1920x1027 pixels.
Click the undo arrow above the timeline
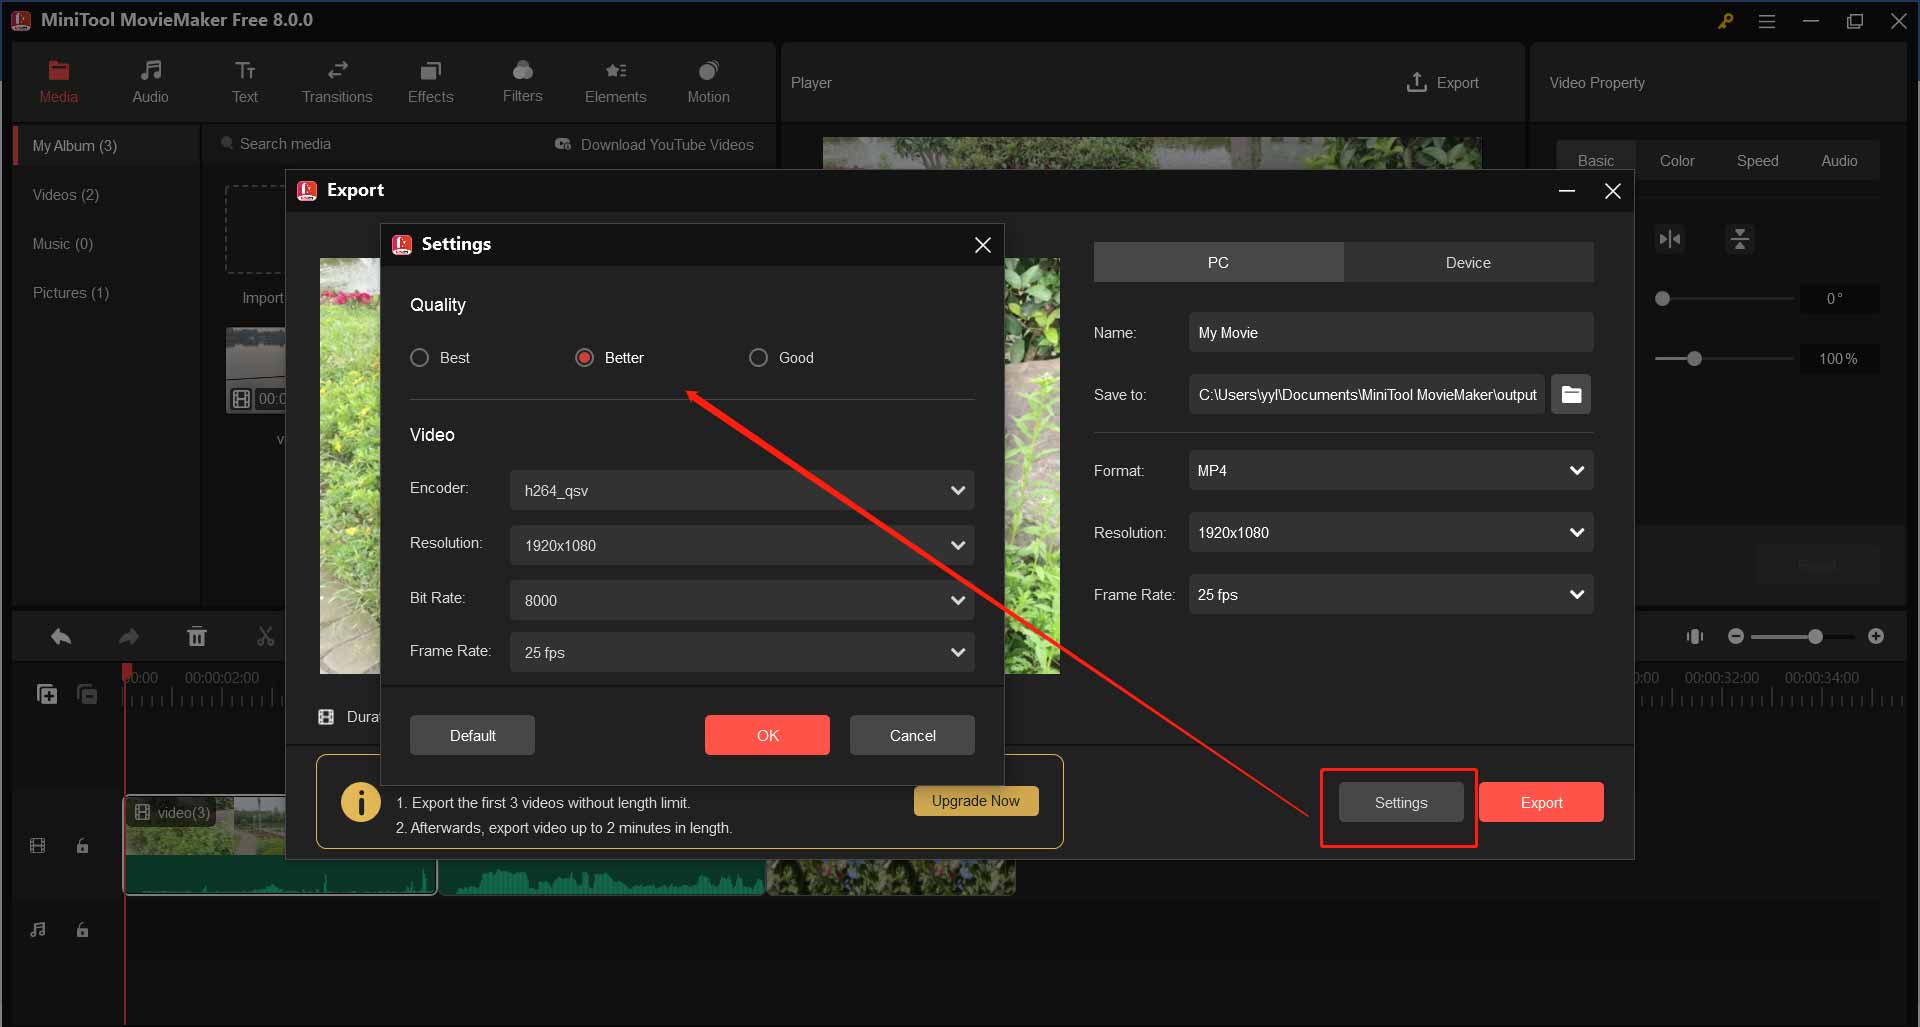pyautogui.click(x=60, y=635)
